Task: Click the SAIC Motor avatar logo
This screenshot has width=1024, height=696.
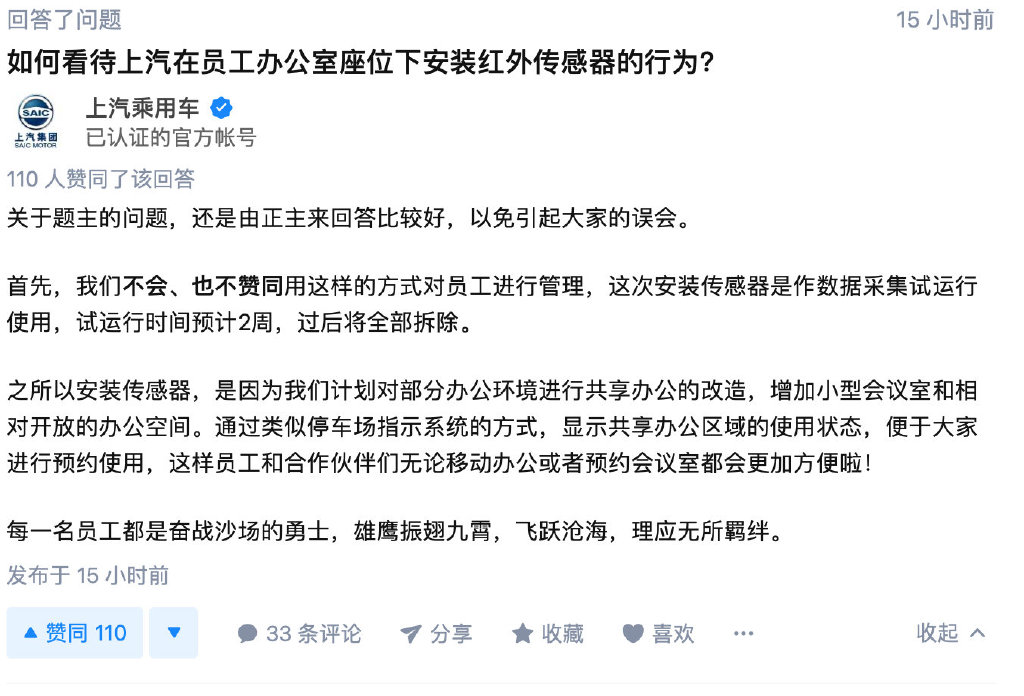Action: coord(37,121)
